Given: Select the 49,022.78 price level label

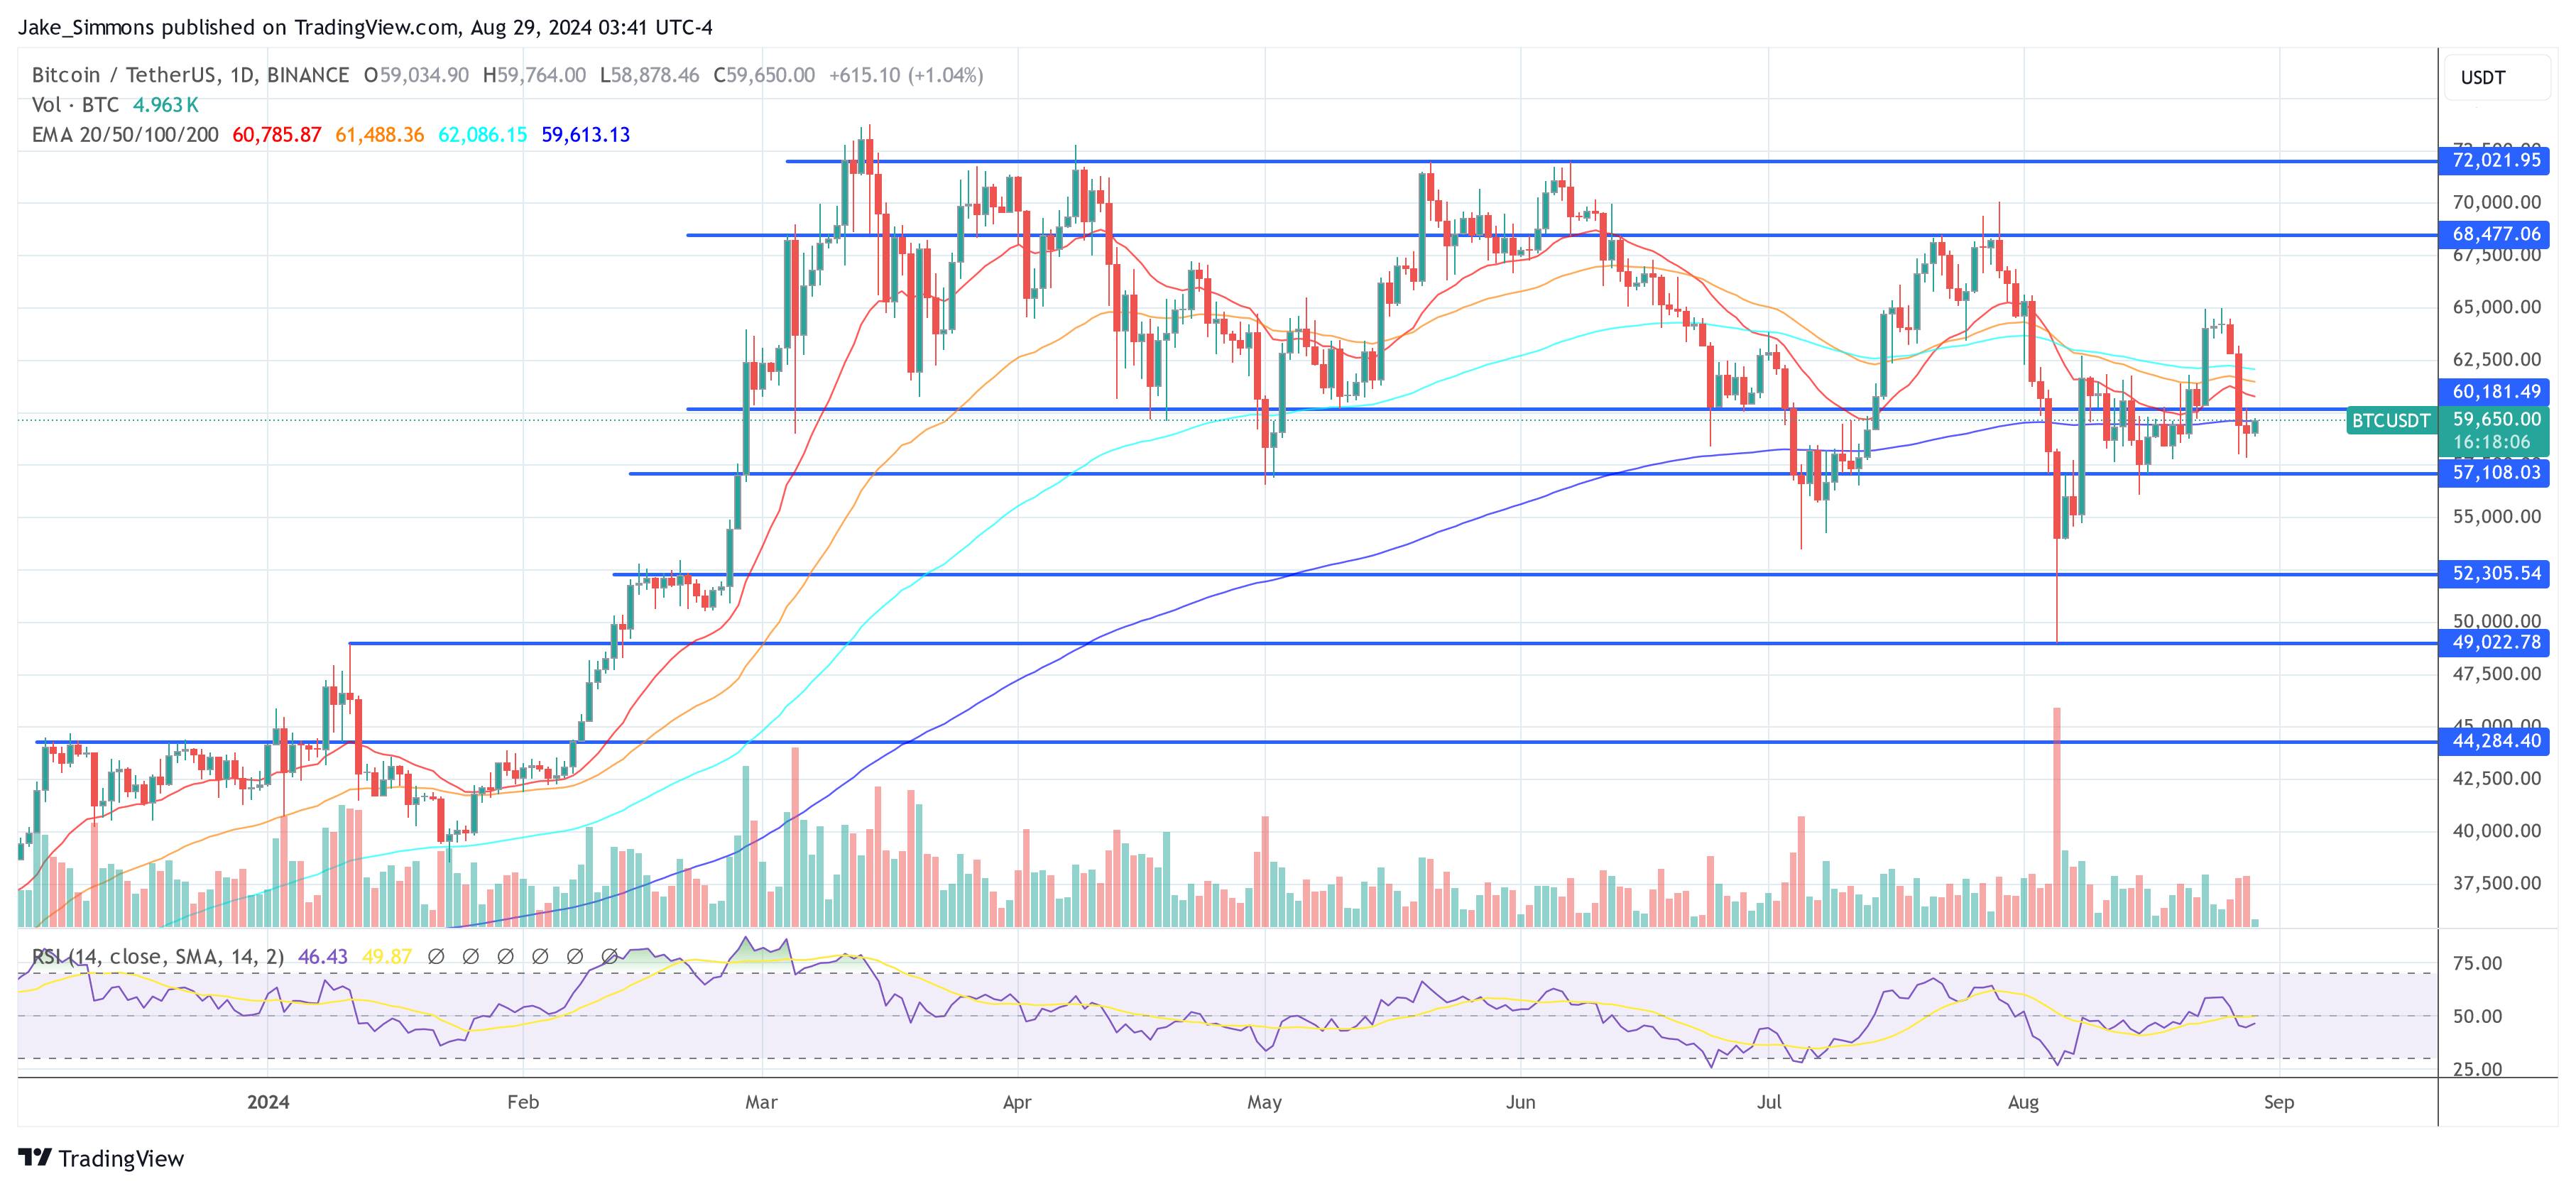Looking at the screenshot, I should tap(2495, 642).
